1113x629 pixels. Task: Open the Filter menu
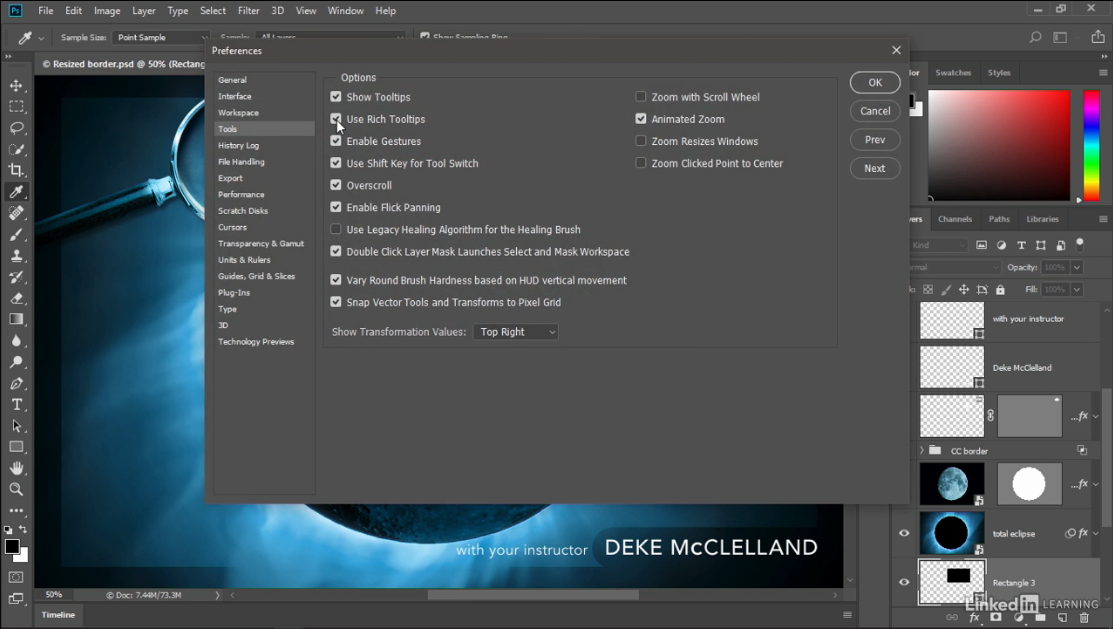click(248, 11)
